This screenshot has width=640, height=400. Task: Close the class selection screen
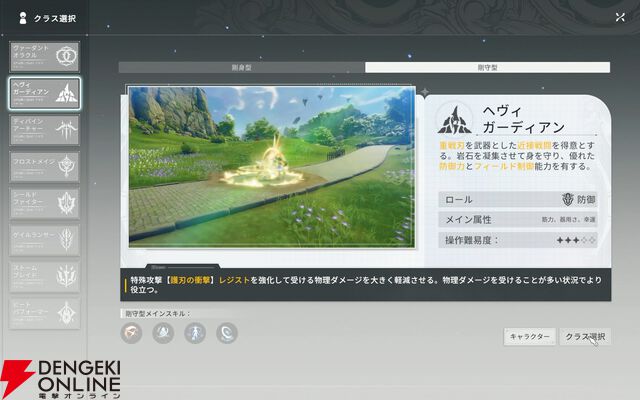coord(620,17)
